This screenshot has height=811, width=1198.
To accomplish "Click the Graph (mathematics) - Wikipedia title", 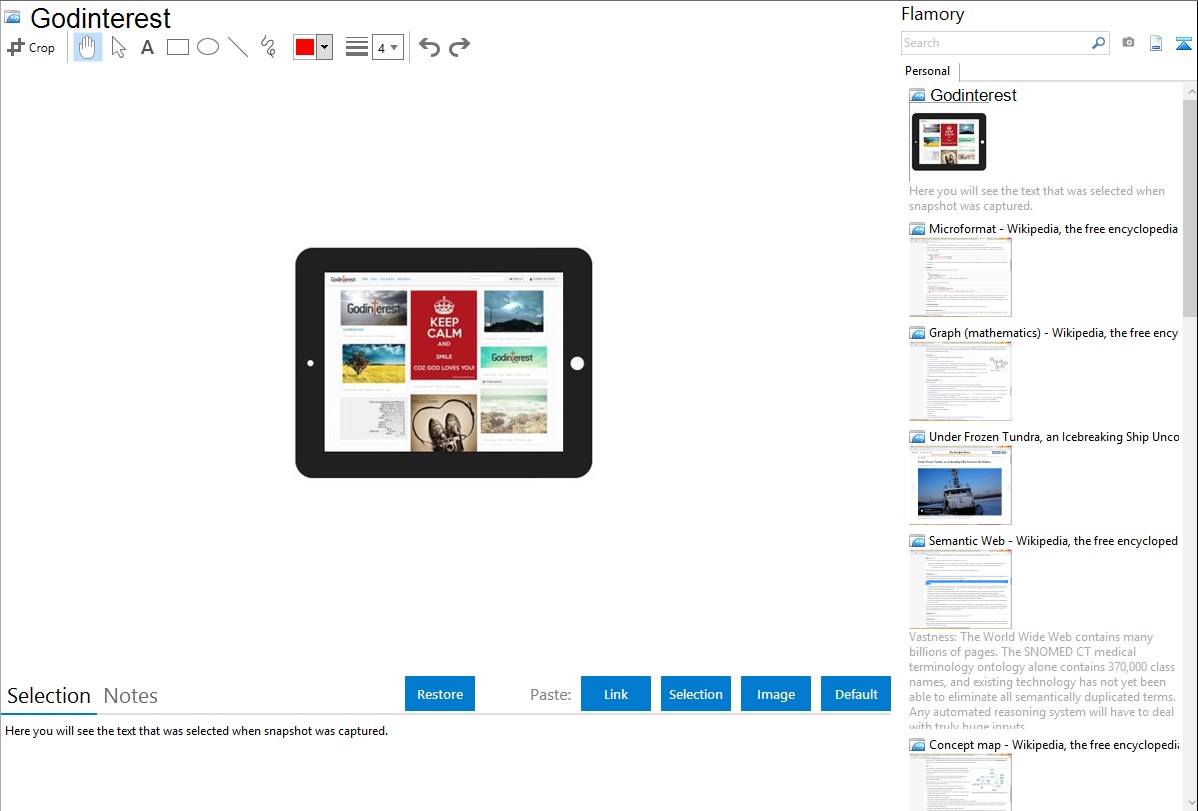I will [1053, 333].
